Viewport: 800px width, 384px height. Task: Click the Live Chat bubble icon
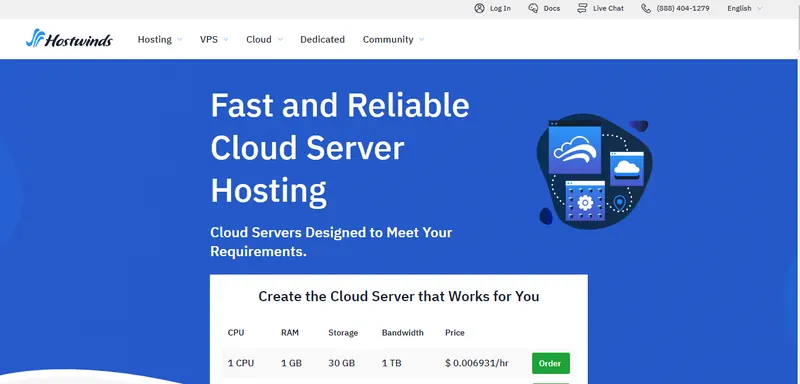[x=582, y=8]
